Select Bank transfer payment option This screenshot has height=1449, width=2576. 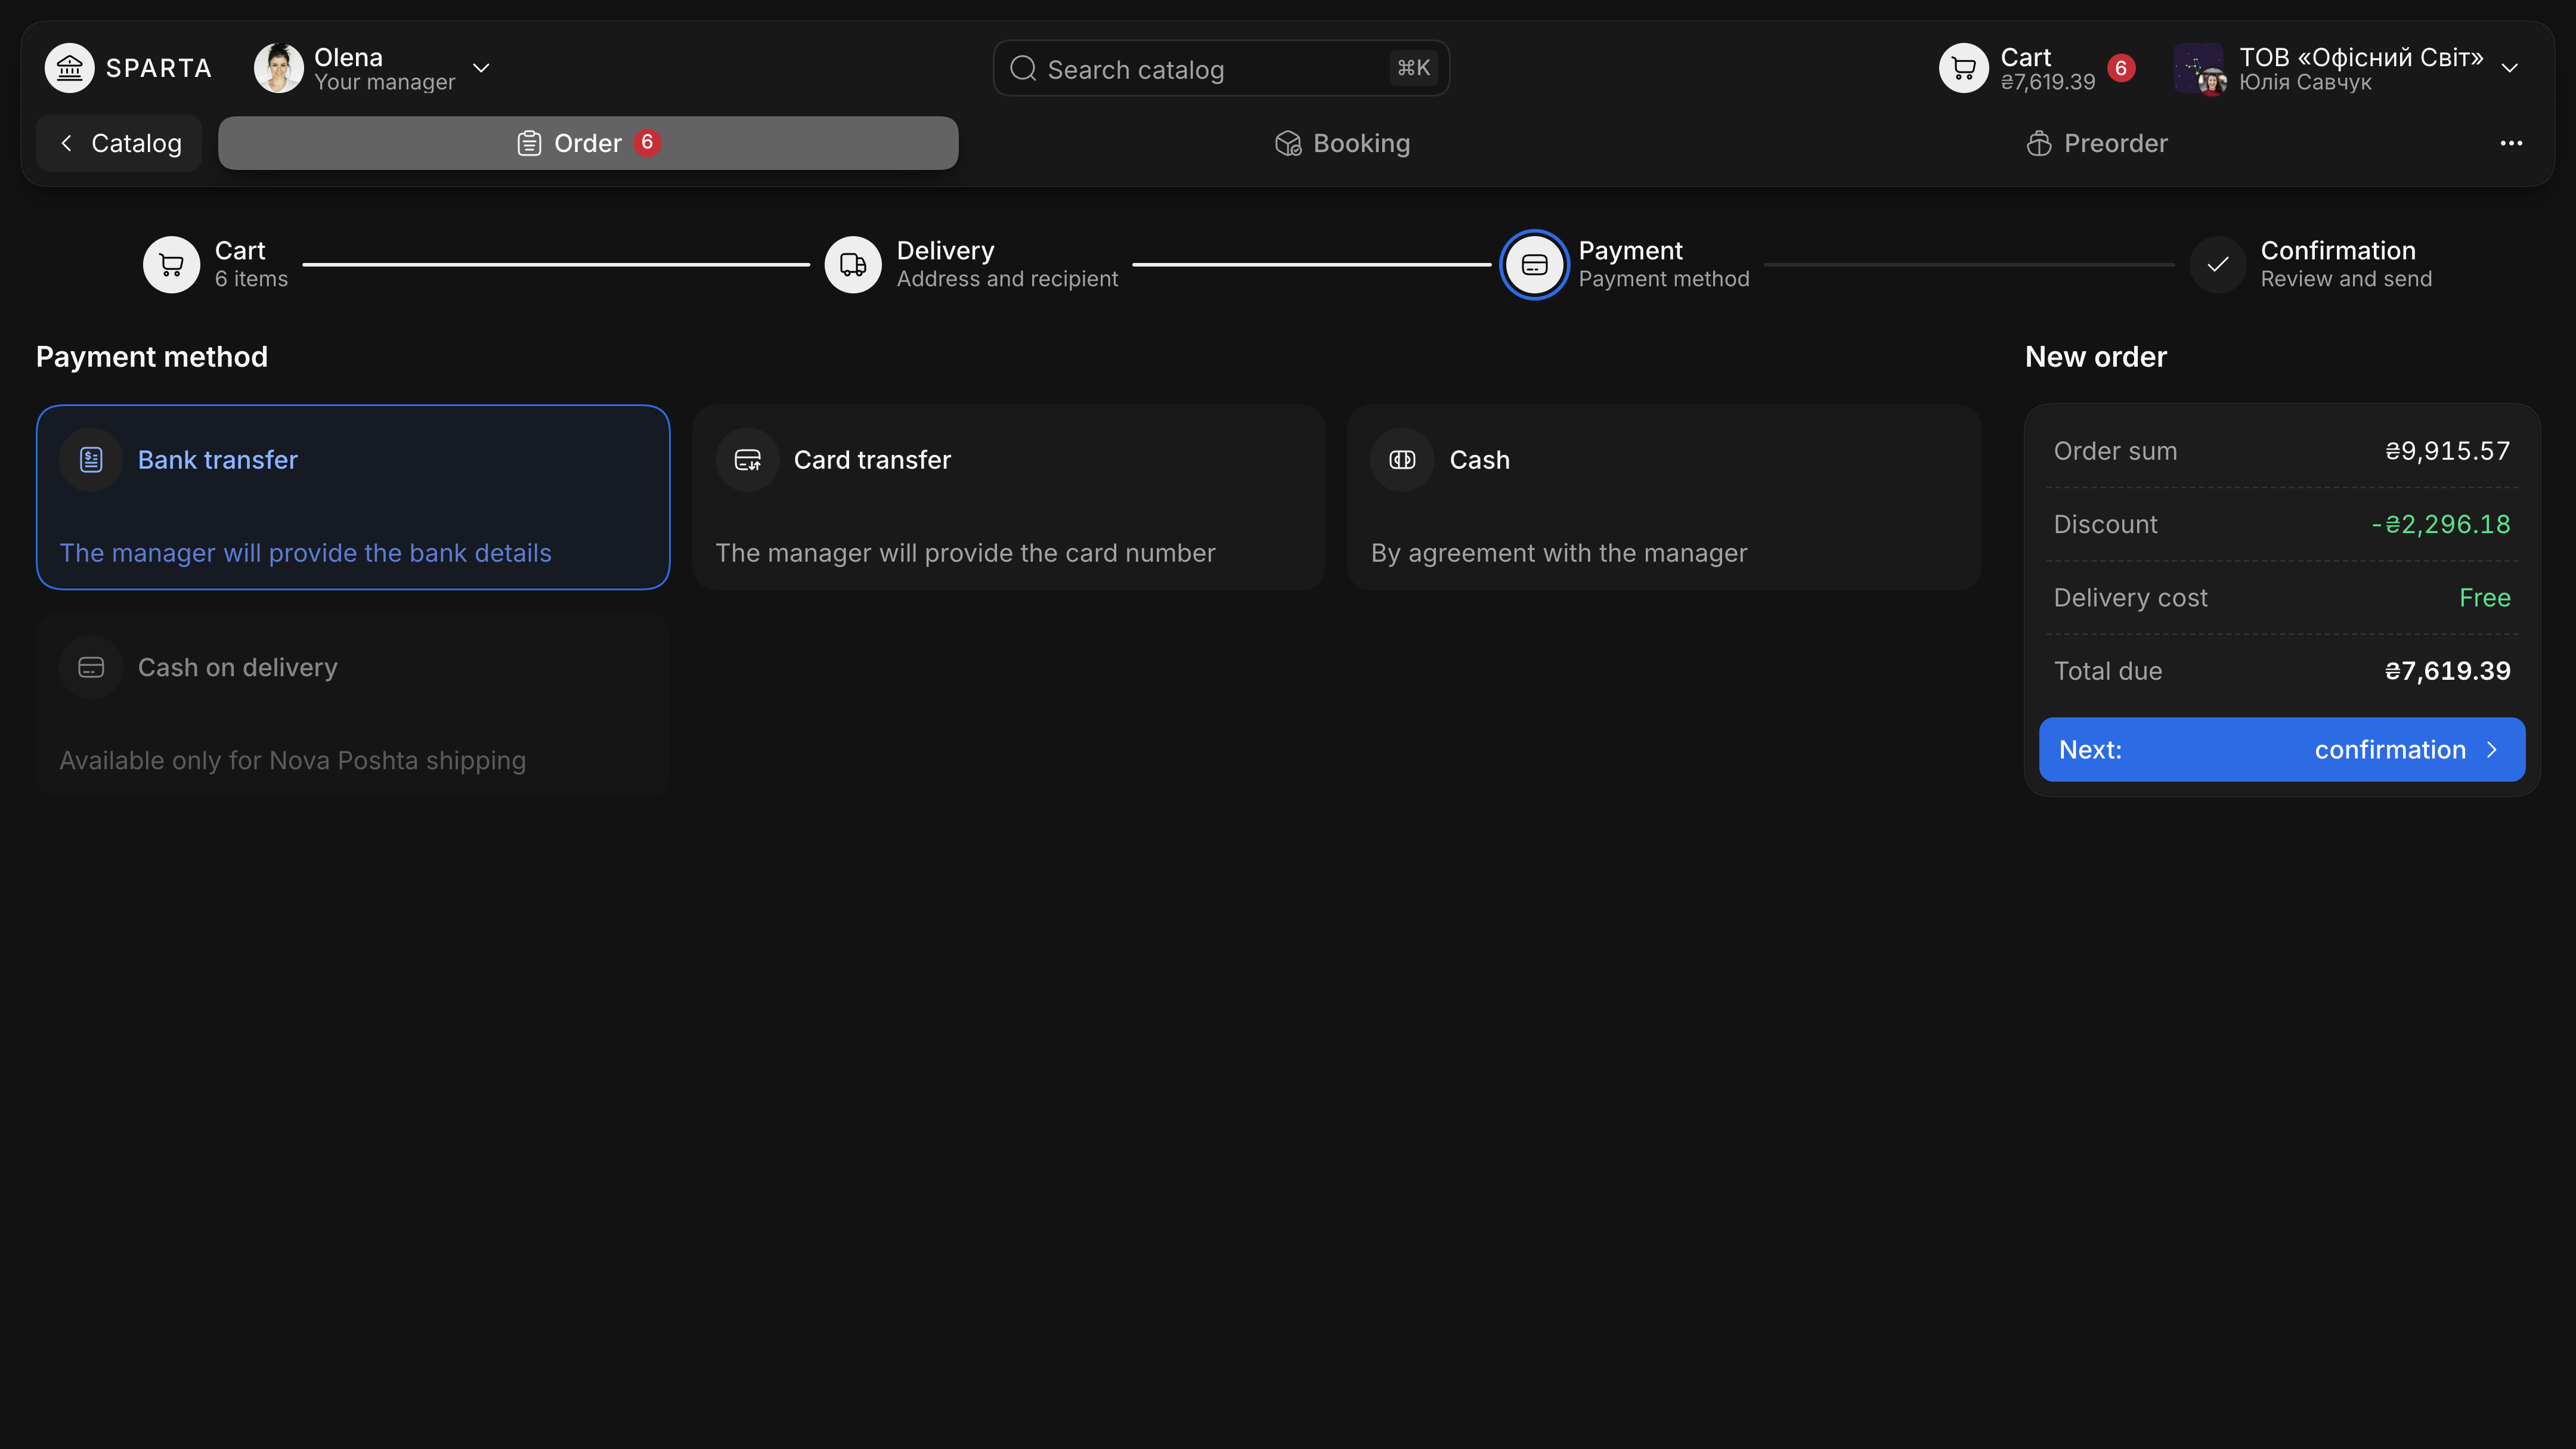click(353, 497)
